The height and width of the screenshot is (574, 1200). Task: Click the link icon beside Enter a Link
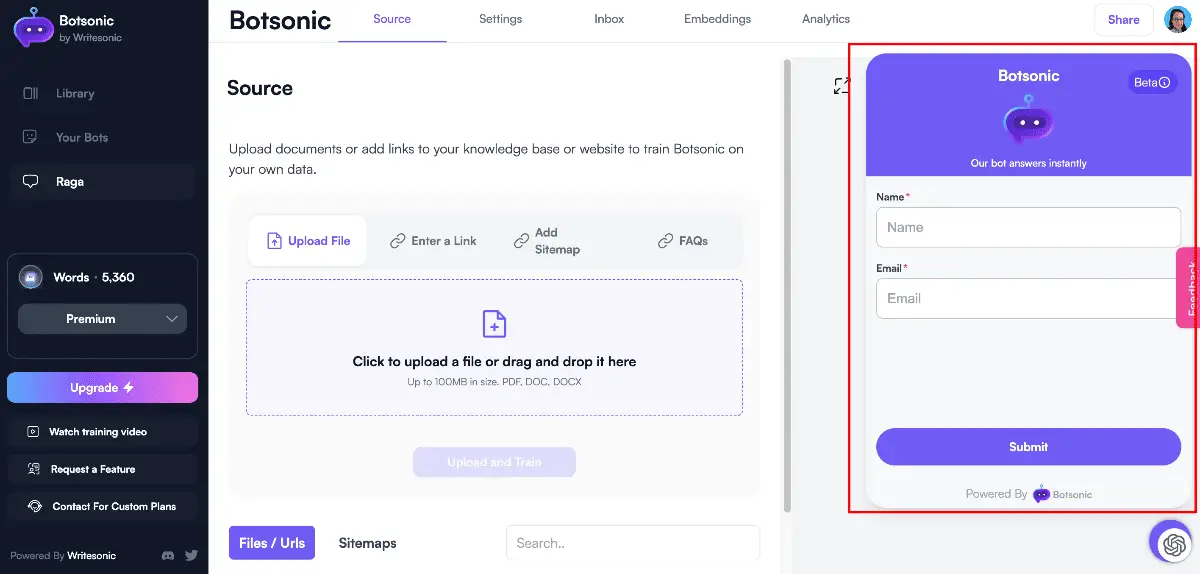397,241
